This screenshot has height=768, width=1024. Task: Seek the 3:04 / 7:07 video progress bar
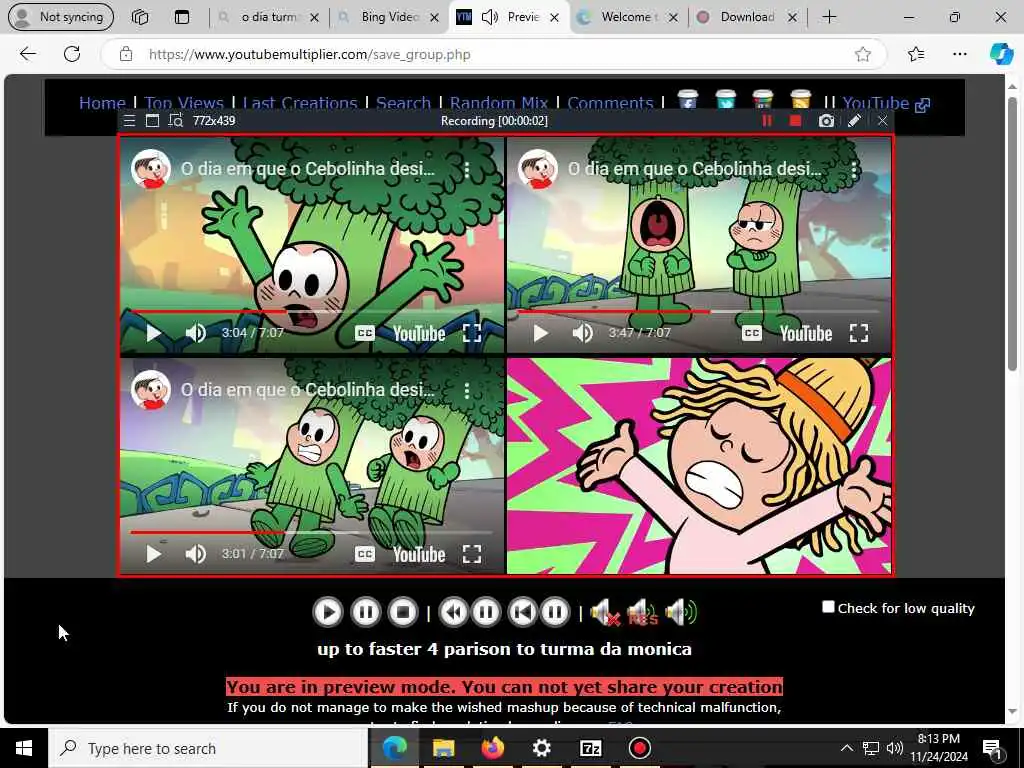pos(312,312)
